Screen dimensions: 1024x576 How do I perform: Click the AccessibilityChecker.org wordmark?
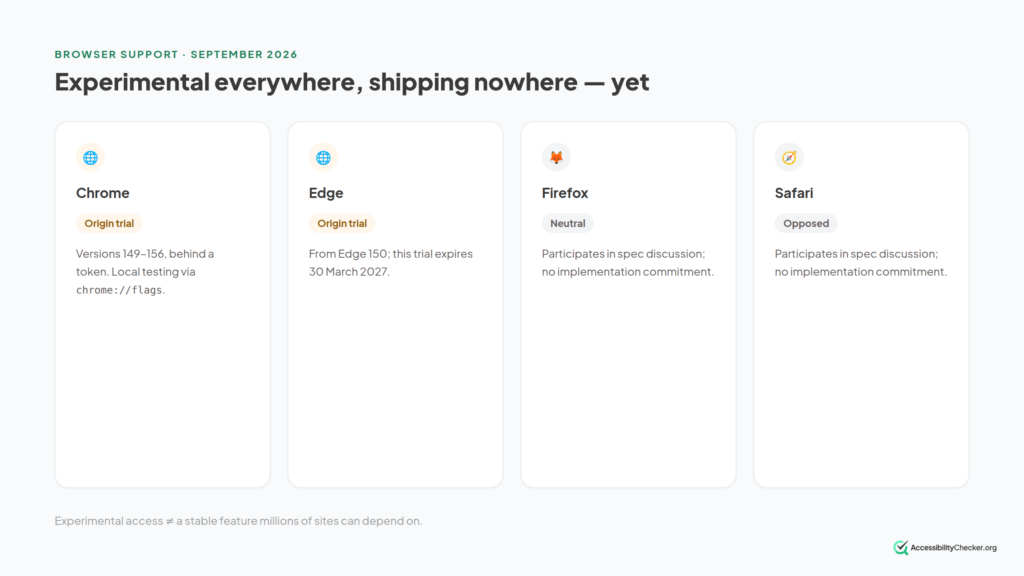point(953,548)
